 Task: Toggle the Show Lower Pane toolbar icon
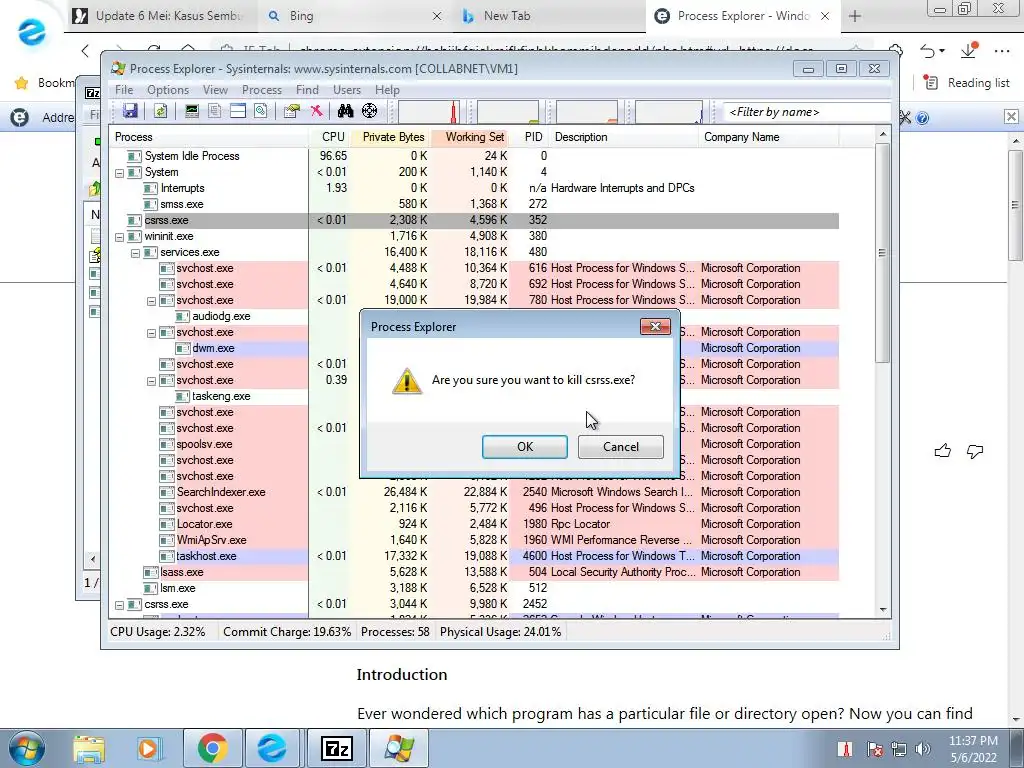point(238,111)
